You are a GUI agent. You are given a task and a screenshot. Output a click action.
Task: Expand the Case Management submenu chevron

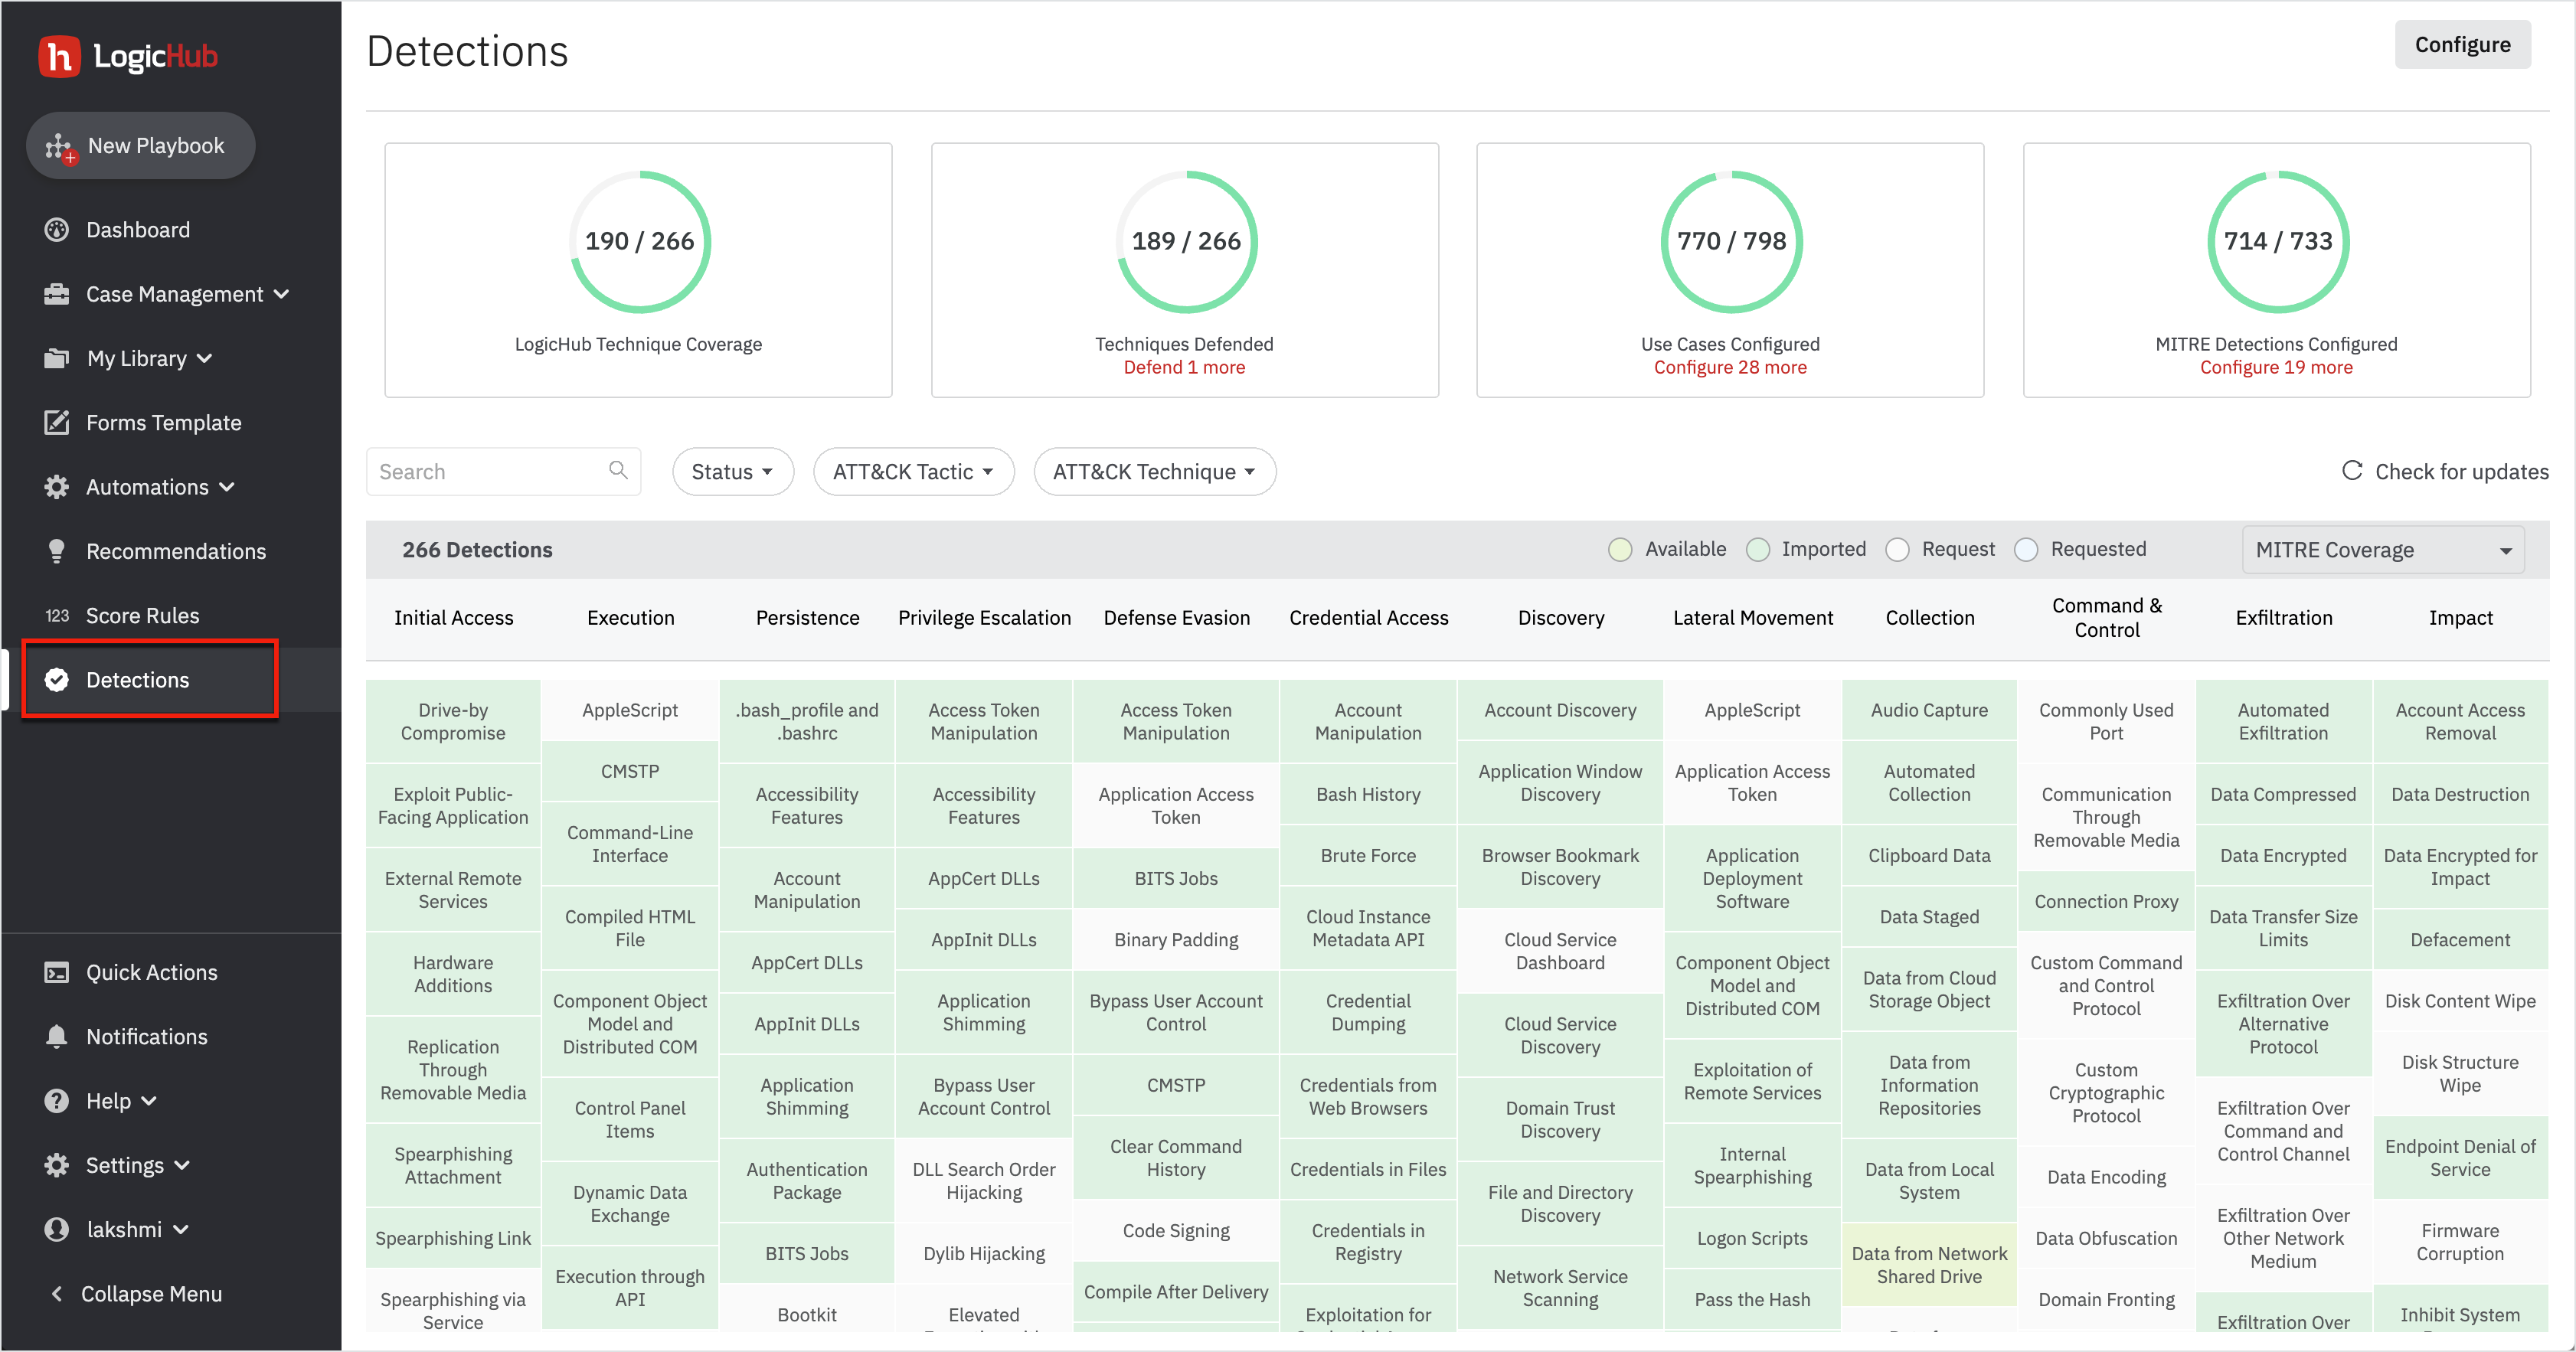coord(282,294)
